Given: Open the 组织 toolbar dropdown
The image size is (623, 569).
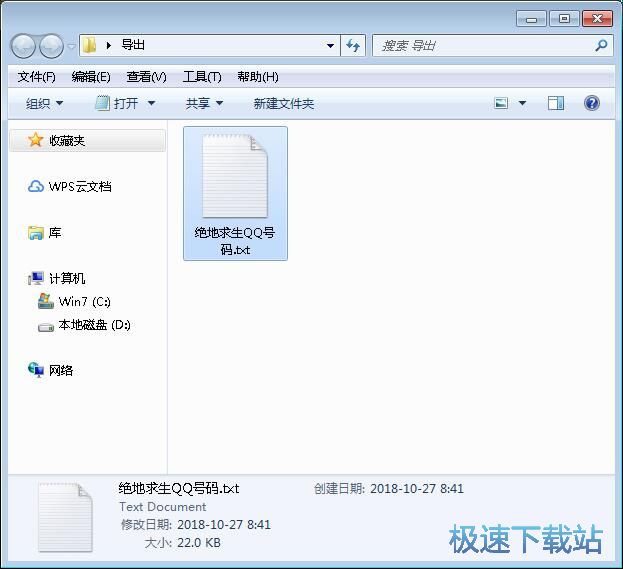Looking at the screenshot, I should pyautogui.click(x=44, y=104).
